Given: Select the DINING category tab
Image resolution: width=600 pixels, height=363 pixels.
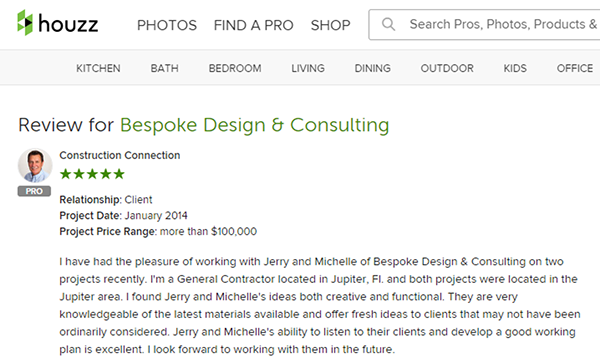Looking at the screenshot, I should [373, 68].
